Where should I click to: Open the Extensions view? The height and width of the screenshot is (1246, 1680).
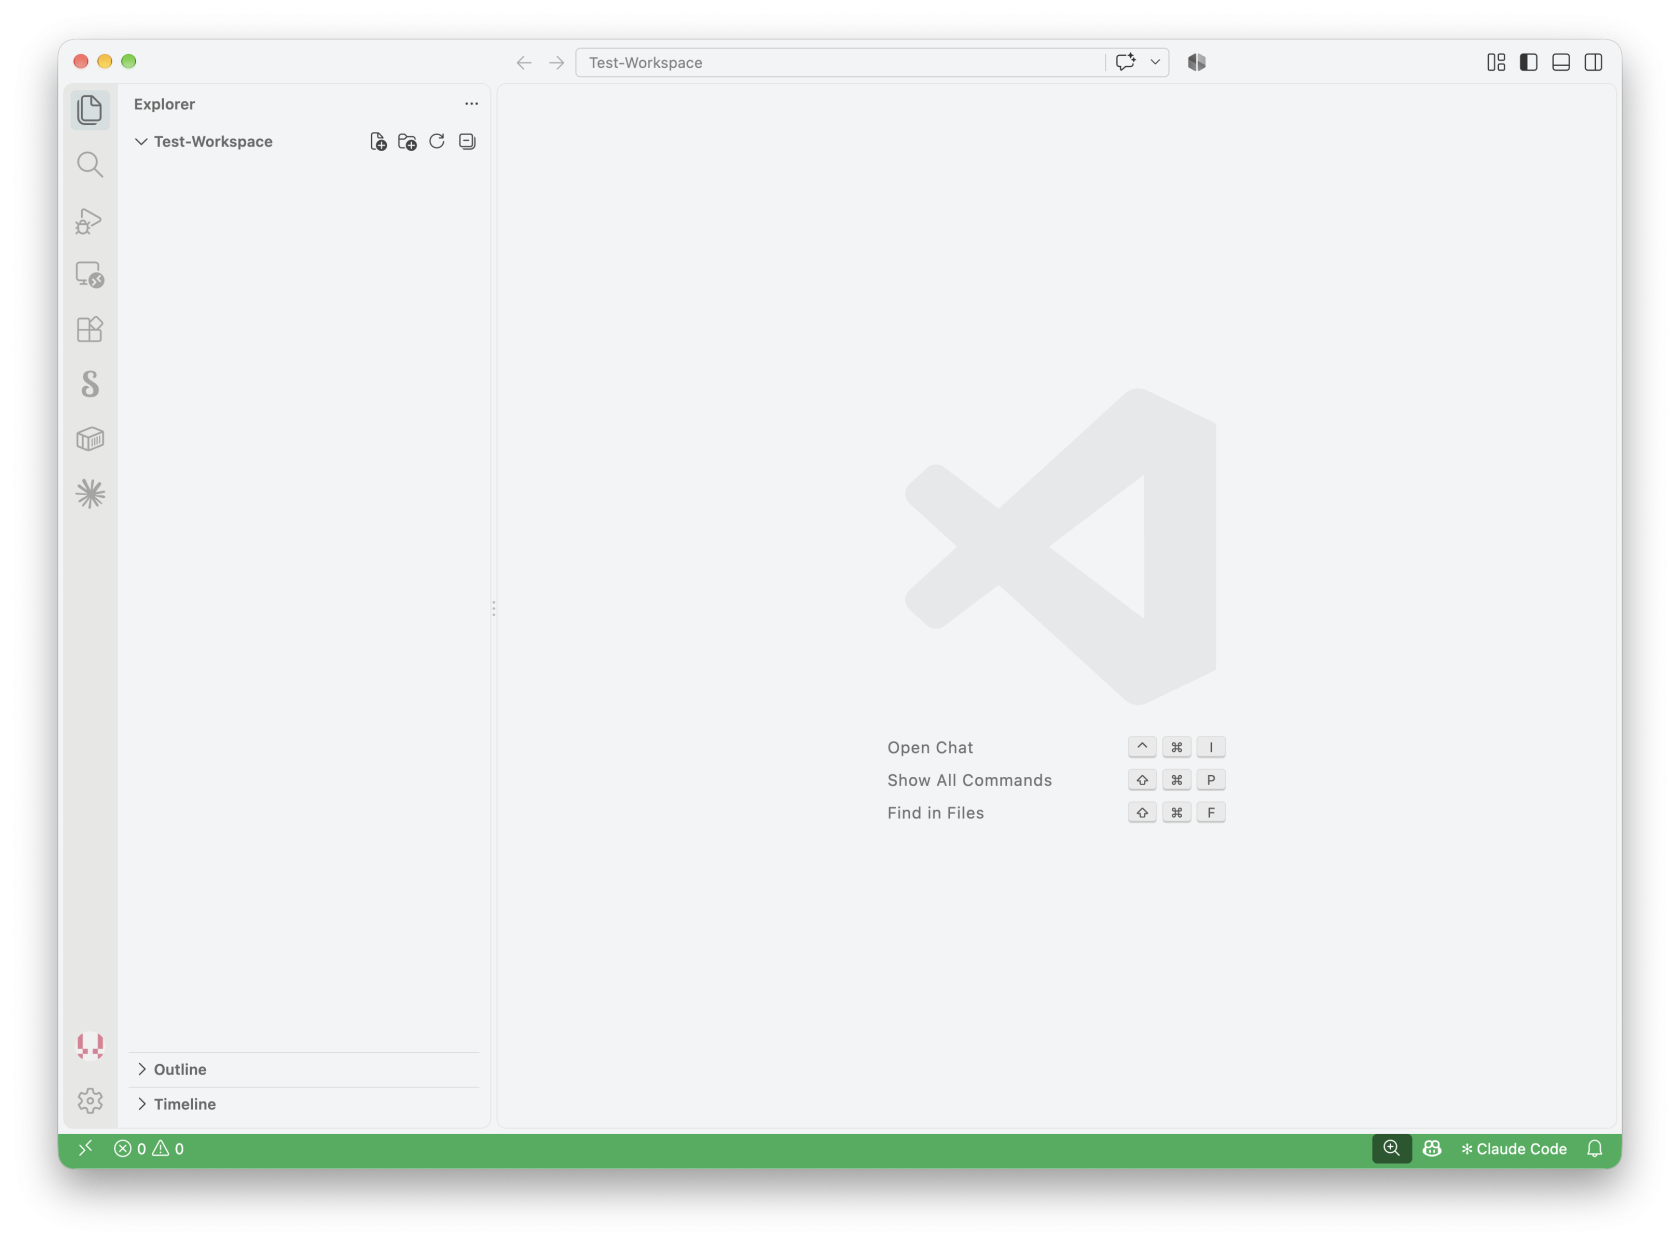(x=90, y=330)
